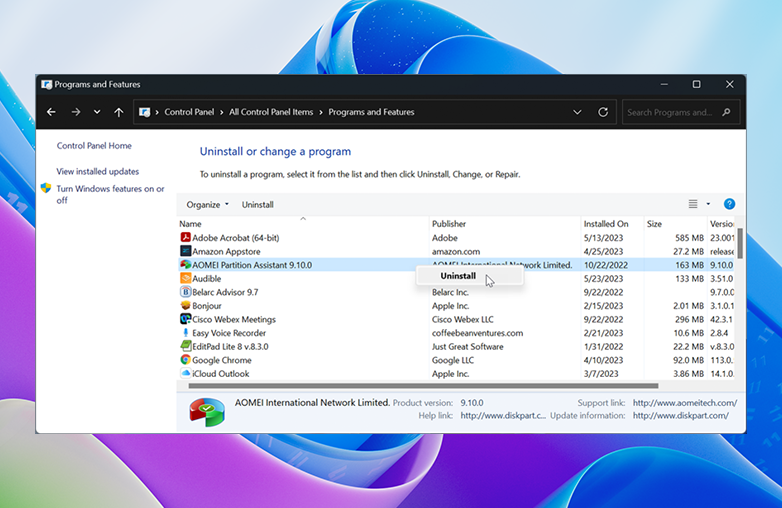The width and height of the screenshot is (782, 508).
Task: Select the Google Chrome entry
Action: click(x=456, y=359)
